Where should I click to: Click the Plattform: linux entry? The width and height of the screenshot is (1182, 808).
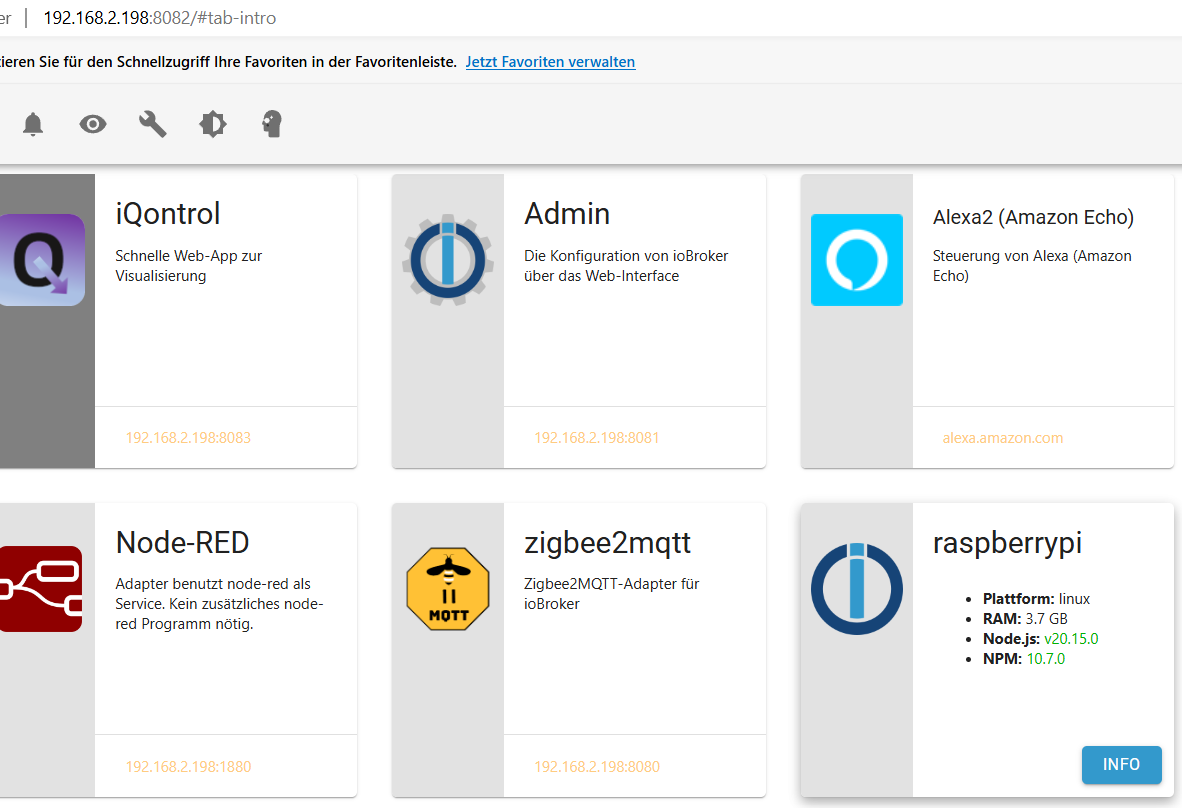(x=1037, y=598)
